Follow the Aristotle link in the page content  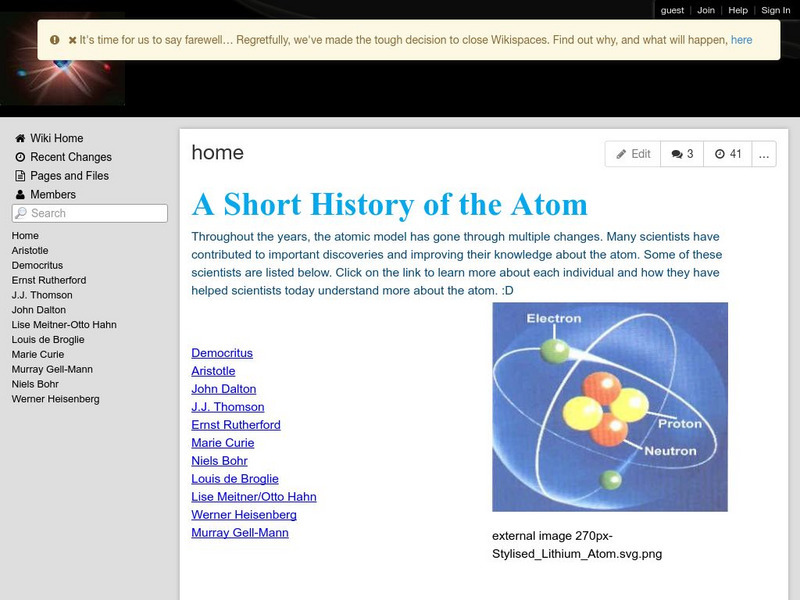(213, 371)
